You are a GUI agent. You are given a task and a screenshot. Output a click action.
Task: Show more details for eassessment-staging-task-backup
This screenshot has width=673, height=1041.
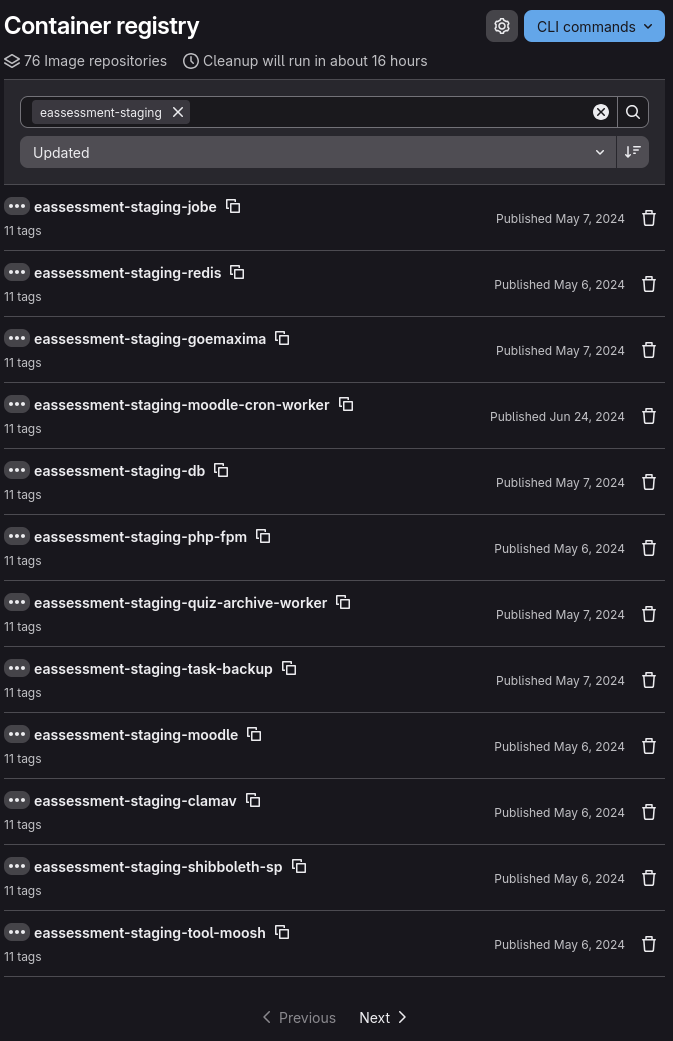tap(17, 668)
